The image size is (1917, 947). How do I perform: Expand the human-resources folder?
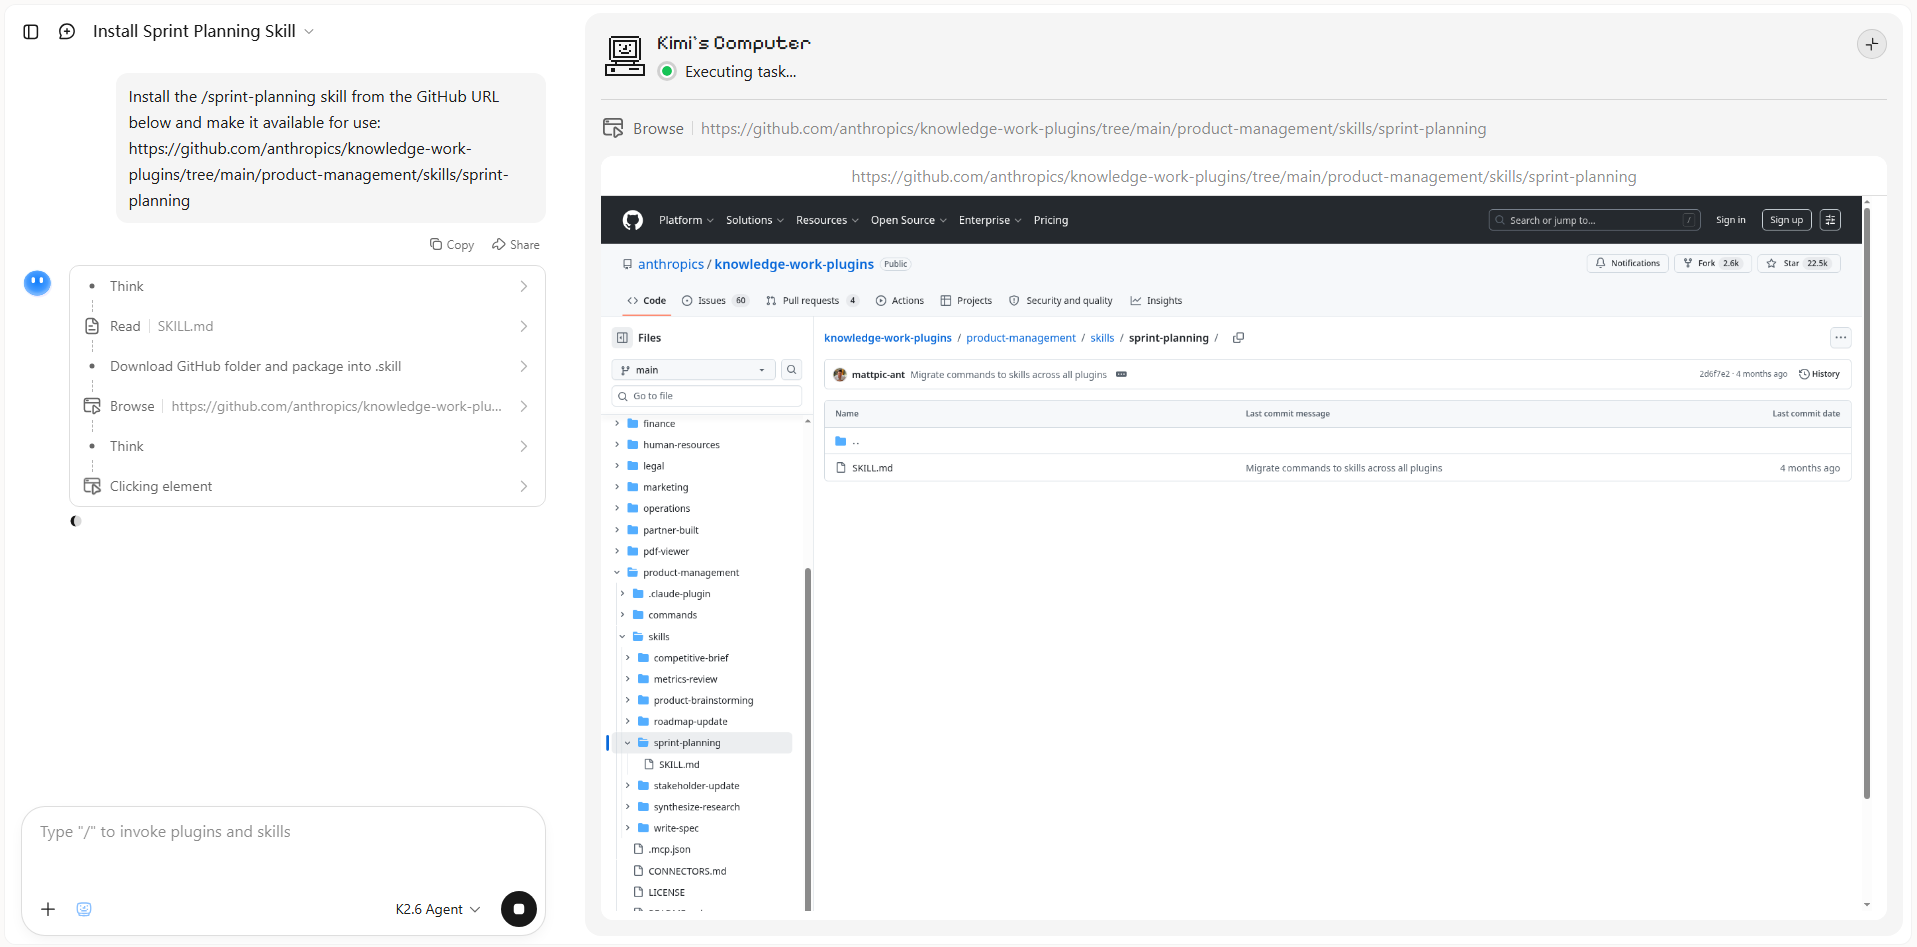point(617,445)
